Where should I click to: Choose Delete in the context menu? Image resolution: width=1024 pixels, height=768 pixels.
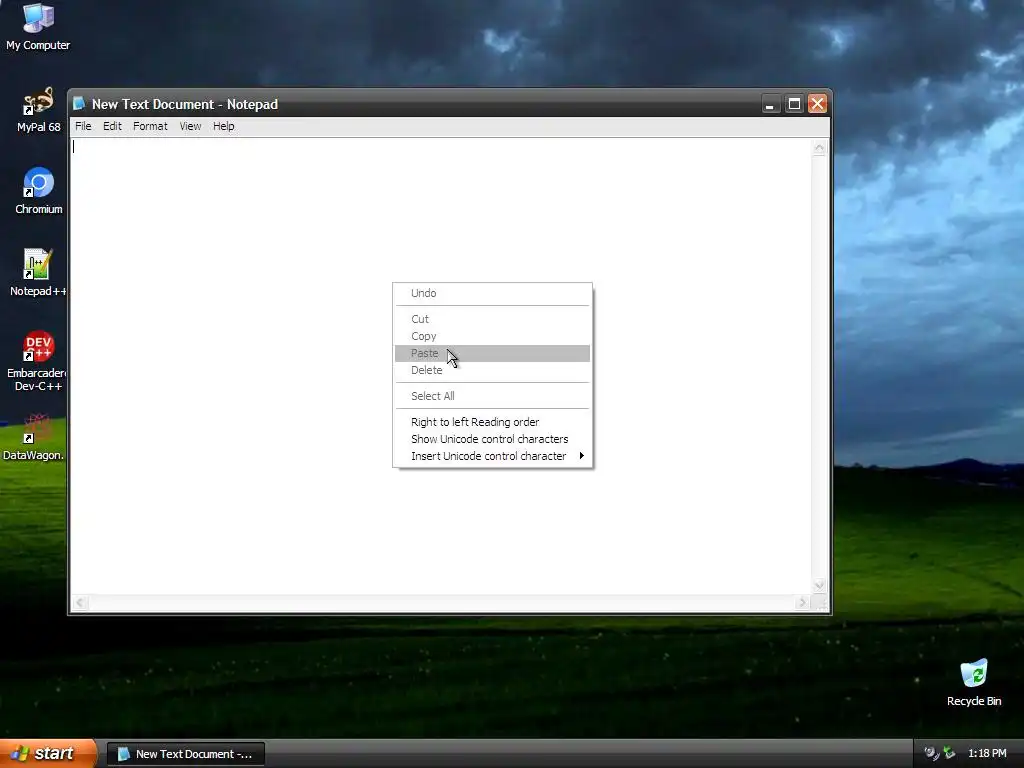pyautogui.click(x=492, y=370)
